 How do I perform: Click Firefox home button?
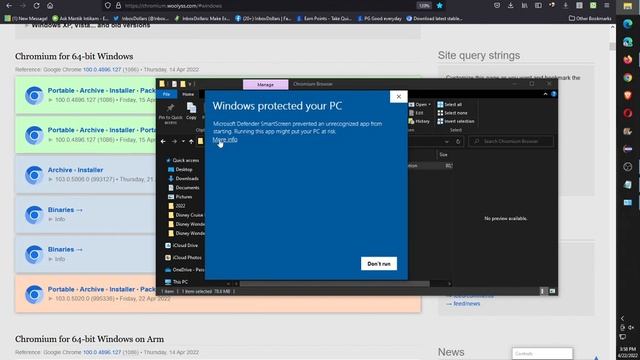pyautogui.click(x=50, y=6)
